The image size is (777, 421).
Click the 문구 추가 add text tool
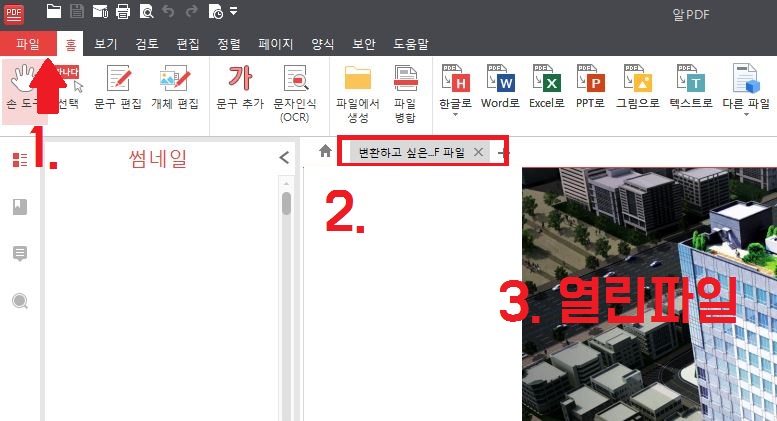[240, 87]
